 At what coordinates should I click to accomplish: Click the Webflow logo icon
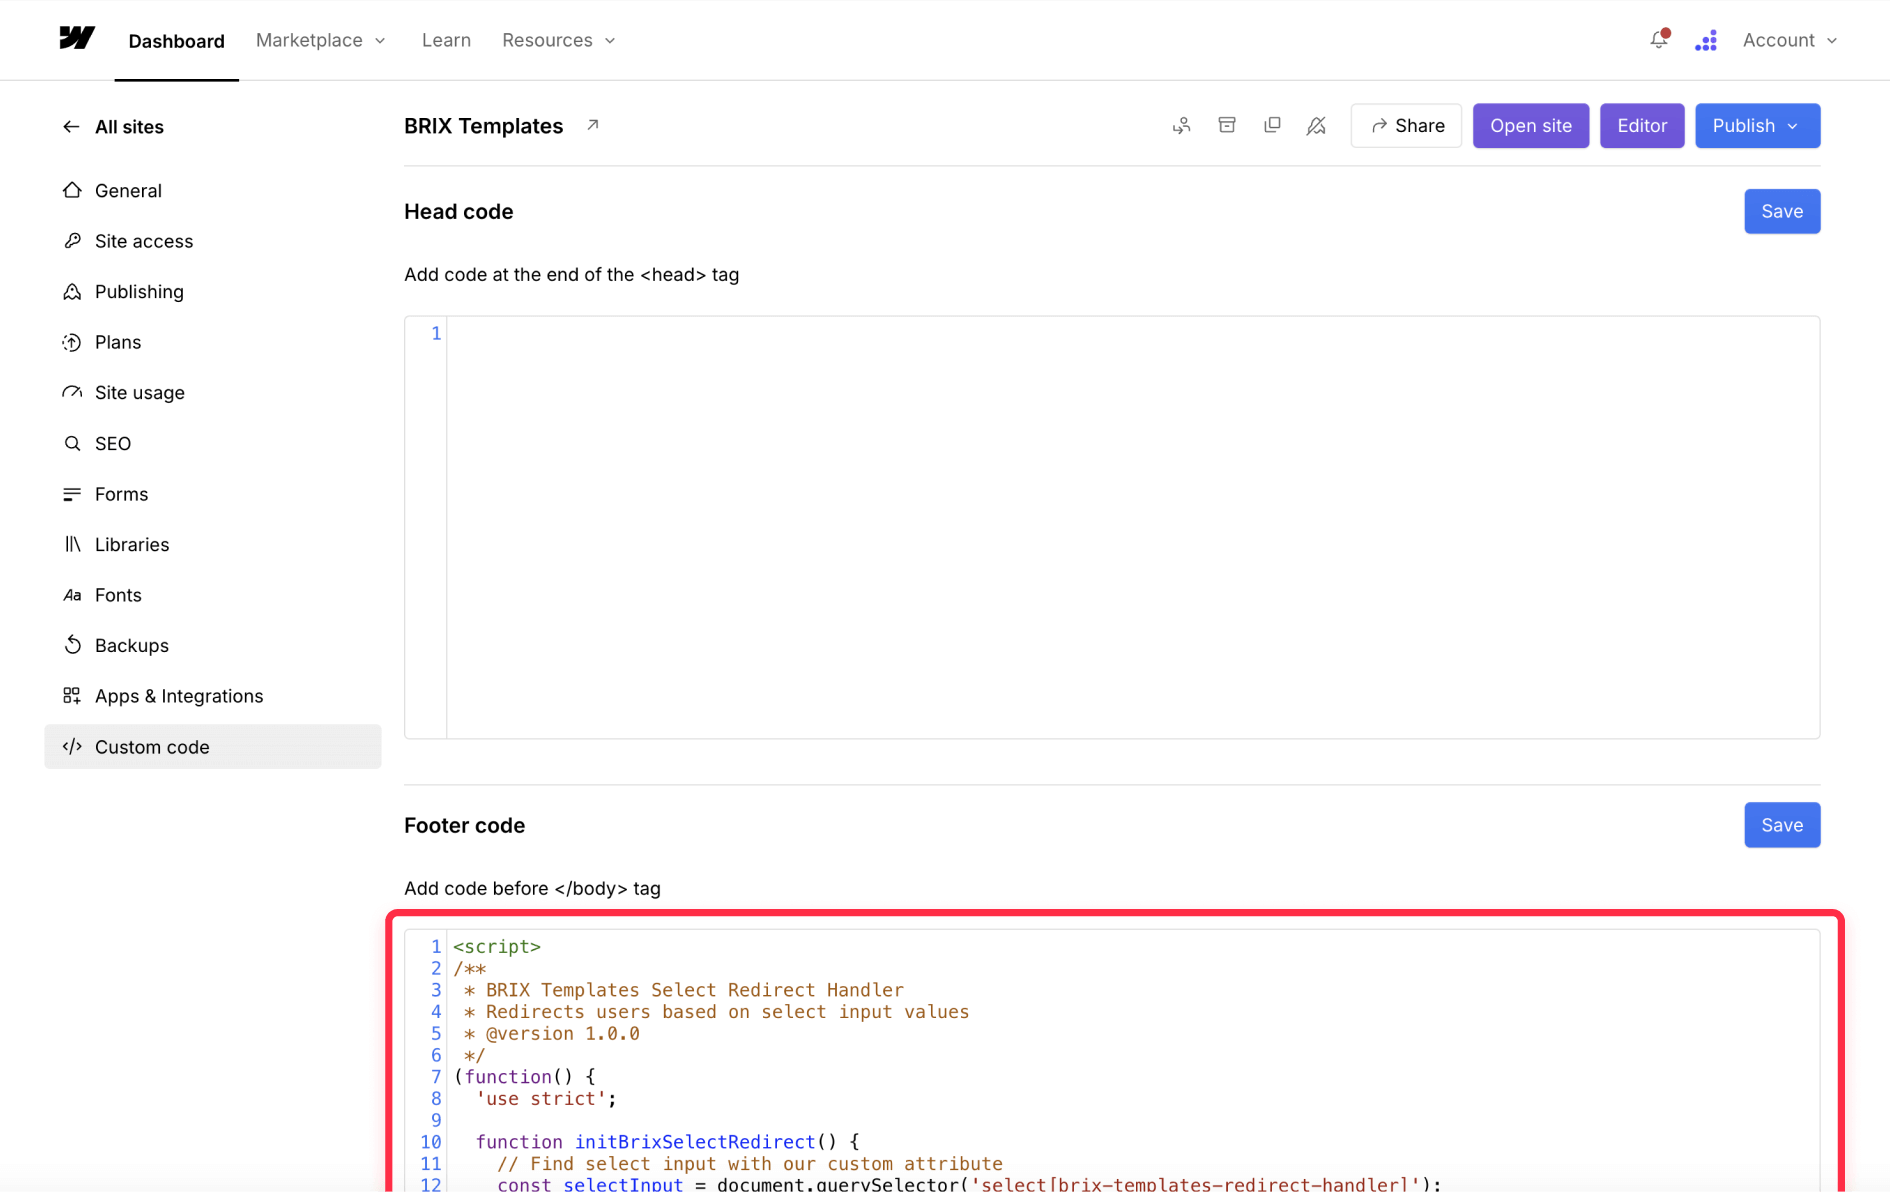[x=77, y=38]
